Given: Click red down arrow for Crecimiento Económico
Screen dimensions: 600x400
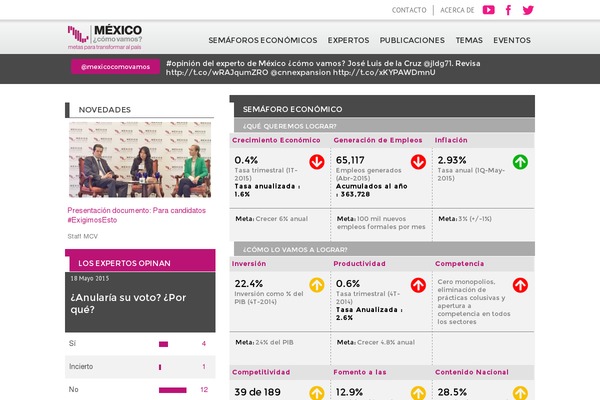Looking at the screenshot, I should tap(317, 162).
